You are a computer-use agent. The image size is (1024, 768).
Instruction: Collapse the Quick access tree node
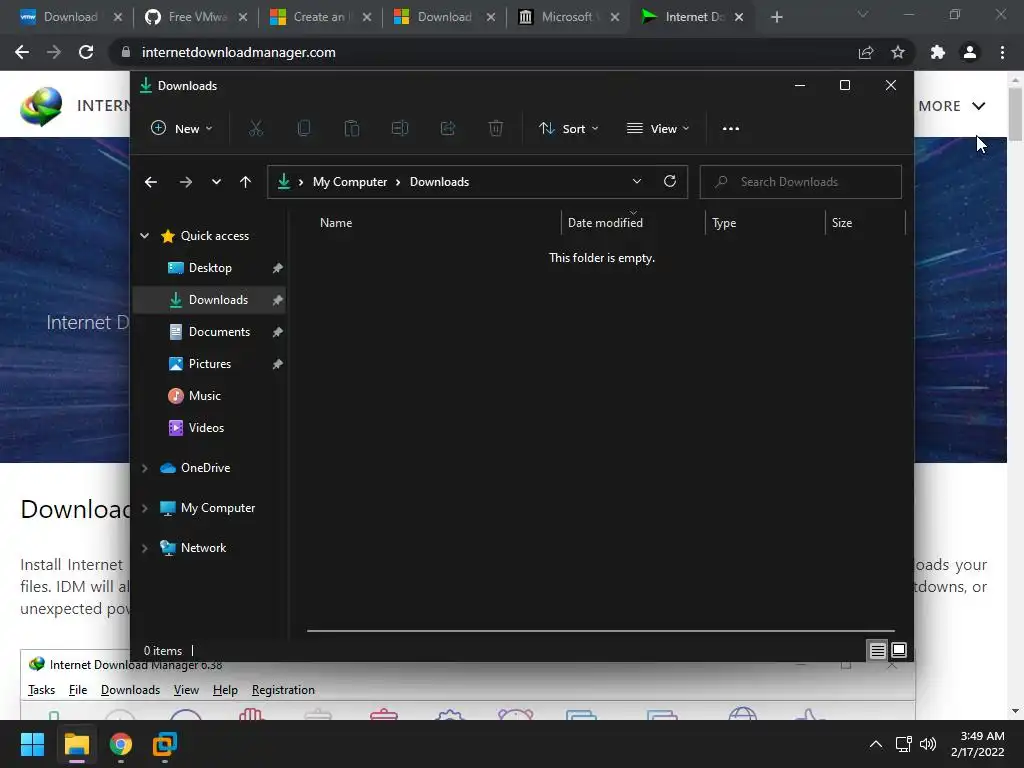pyautogui.click(x=145, y=236)
